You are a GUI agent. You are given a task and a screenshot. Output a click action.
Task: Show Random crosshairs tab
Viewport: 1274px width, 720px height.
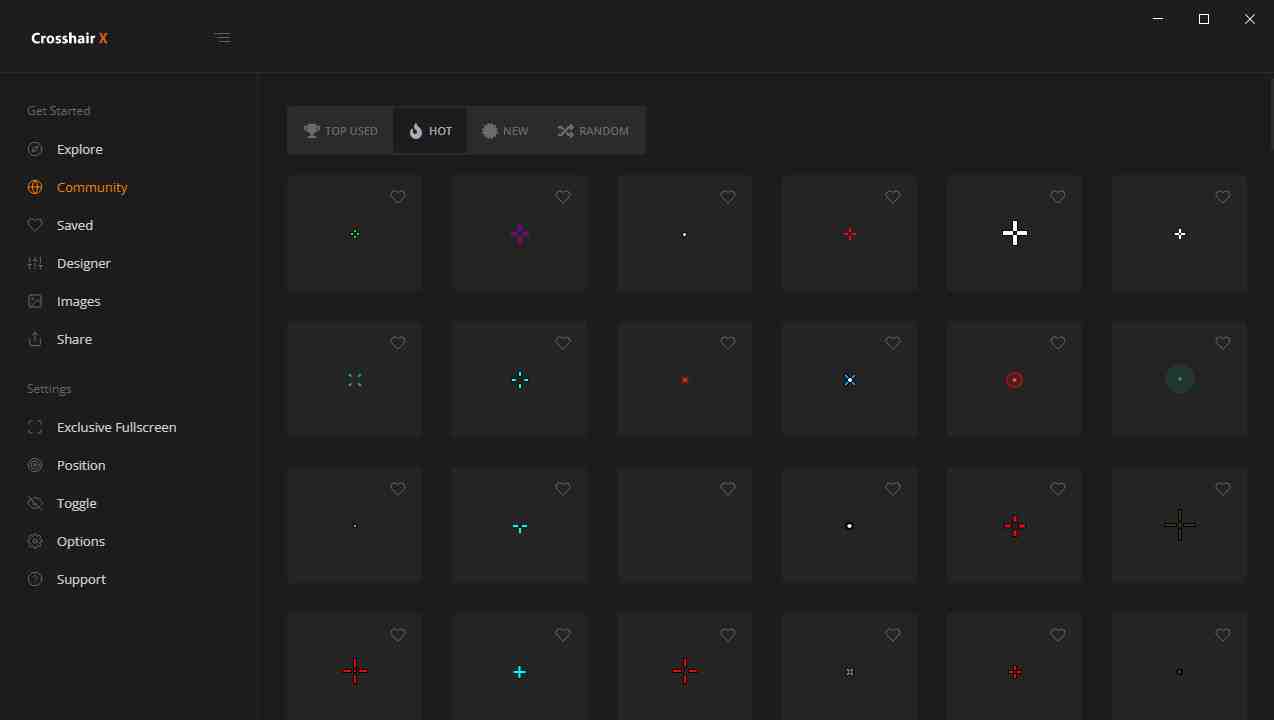pyautogui.click(x=593, y=131)
